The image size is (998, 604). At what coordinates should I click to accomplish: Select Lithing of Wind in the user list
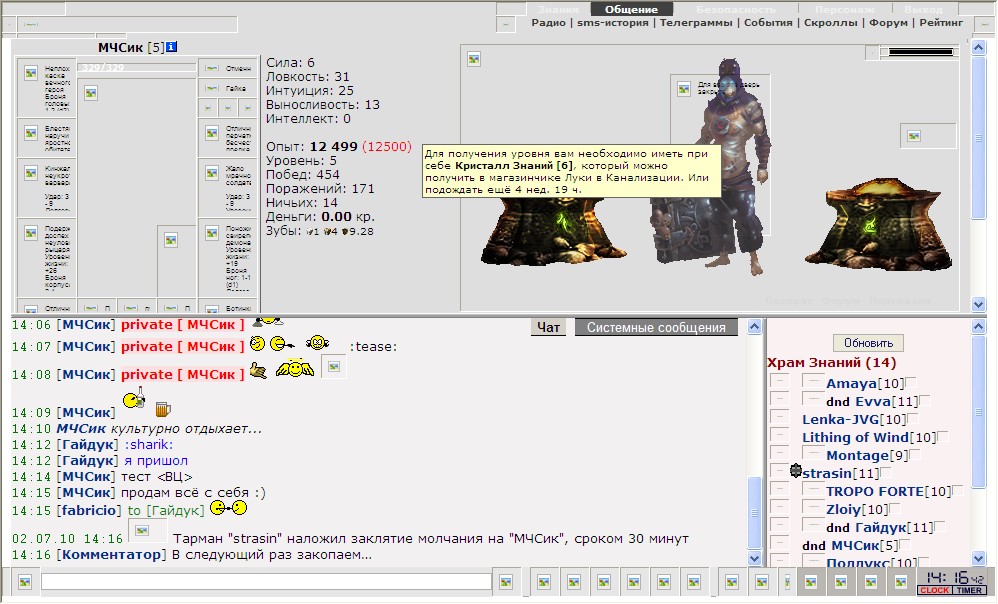(855, 437)
